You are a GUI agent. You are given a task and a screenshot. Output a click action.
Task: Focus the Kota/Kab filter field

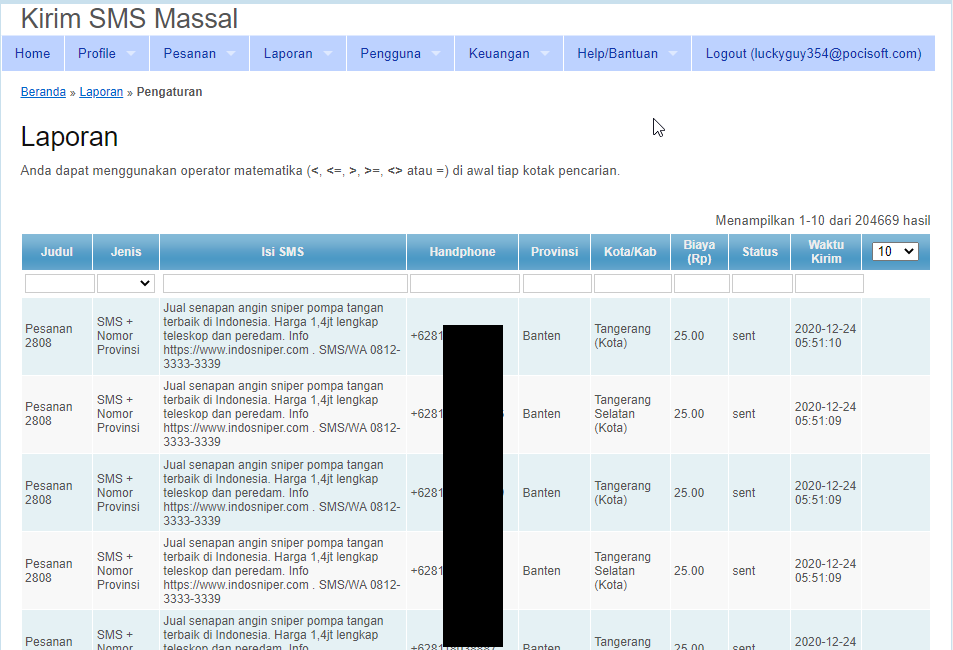[633, 283]
